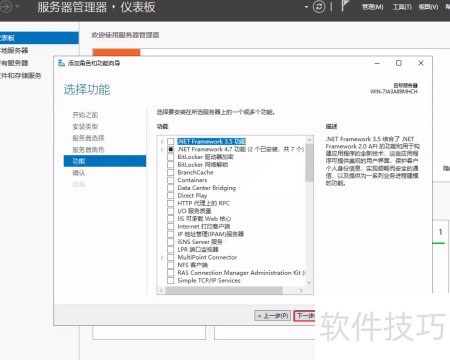Check the HTTP 代理上的 RPC checkbox
Screen dimensions: 450x360
click(170, 203)
